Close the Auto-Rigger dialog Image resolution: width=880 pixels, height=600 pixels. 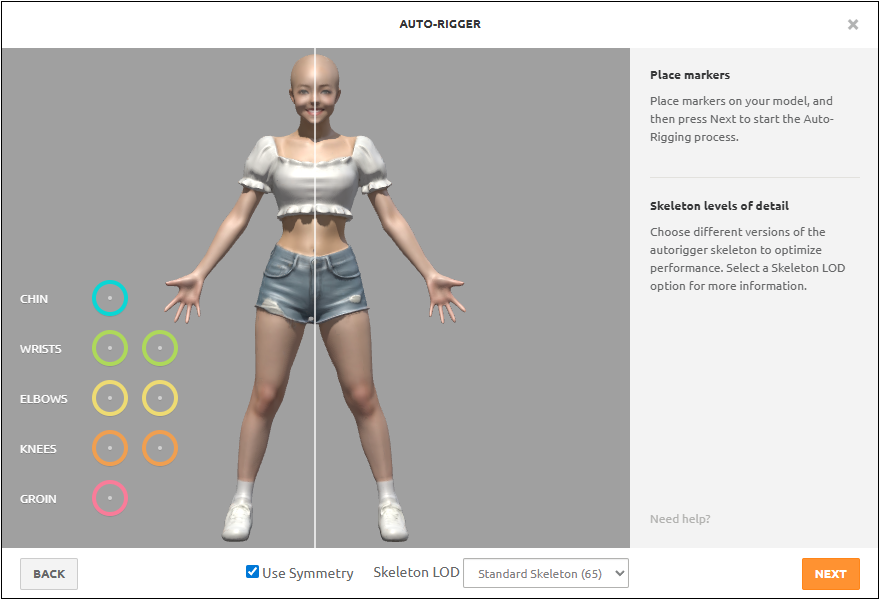click(853, 25)
